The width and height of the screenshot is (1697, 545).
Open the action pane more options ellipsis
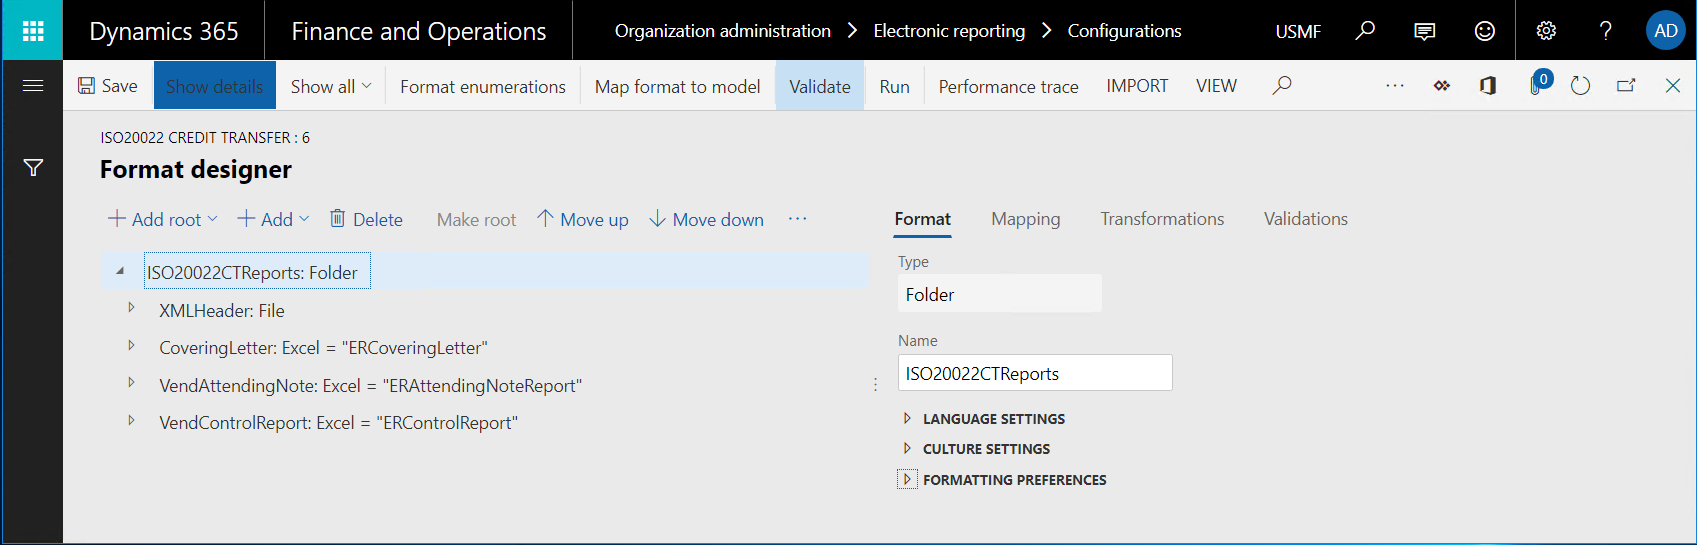[1395, 86]
